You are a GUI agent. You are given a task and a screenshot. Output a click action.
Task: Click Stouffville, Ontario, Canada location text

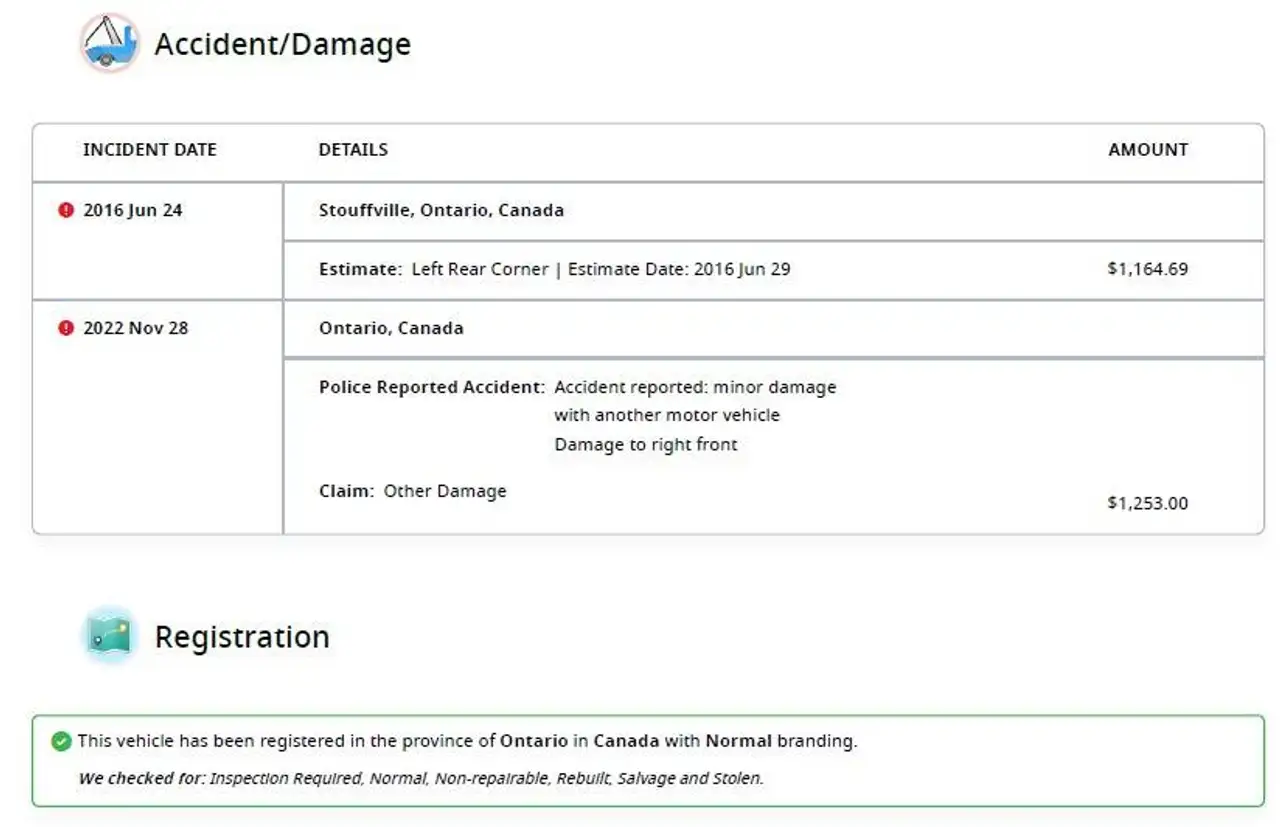pos(441,210)
